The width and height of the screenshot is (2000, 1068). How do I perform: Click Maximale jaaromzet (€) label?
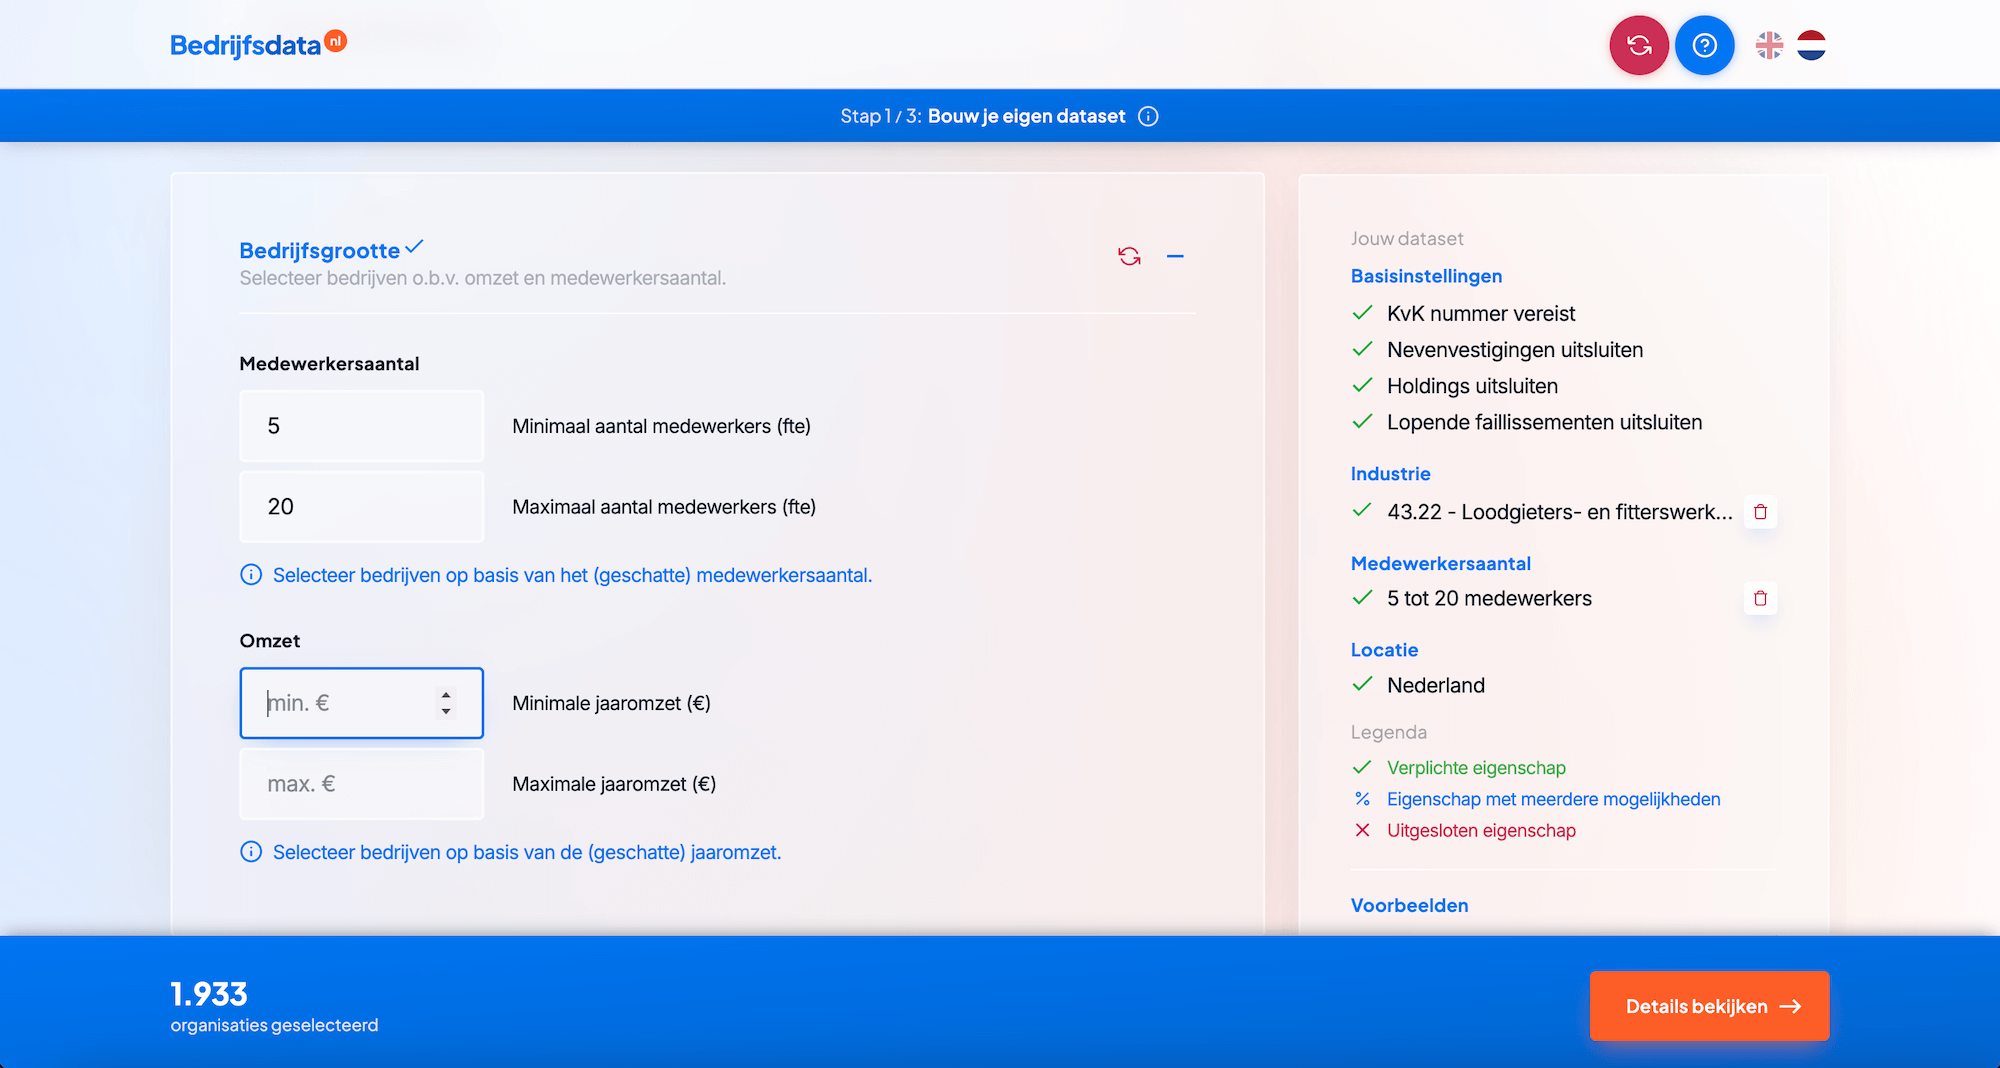pos(614,784)
